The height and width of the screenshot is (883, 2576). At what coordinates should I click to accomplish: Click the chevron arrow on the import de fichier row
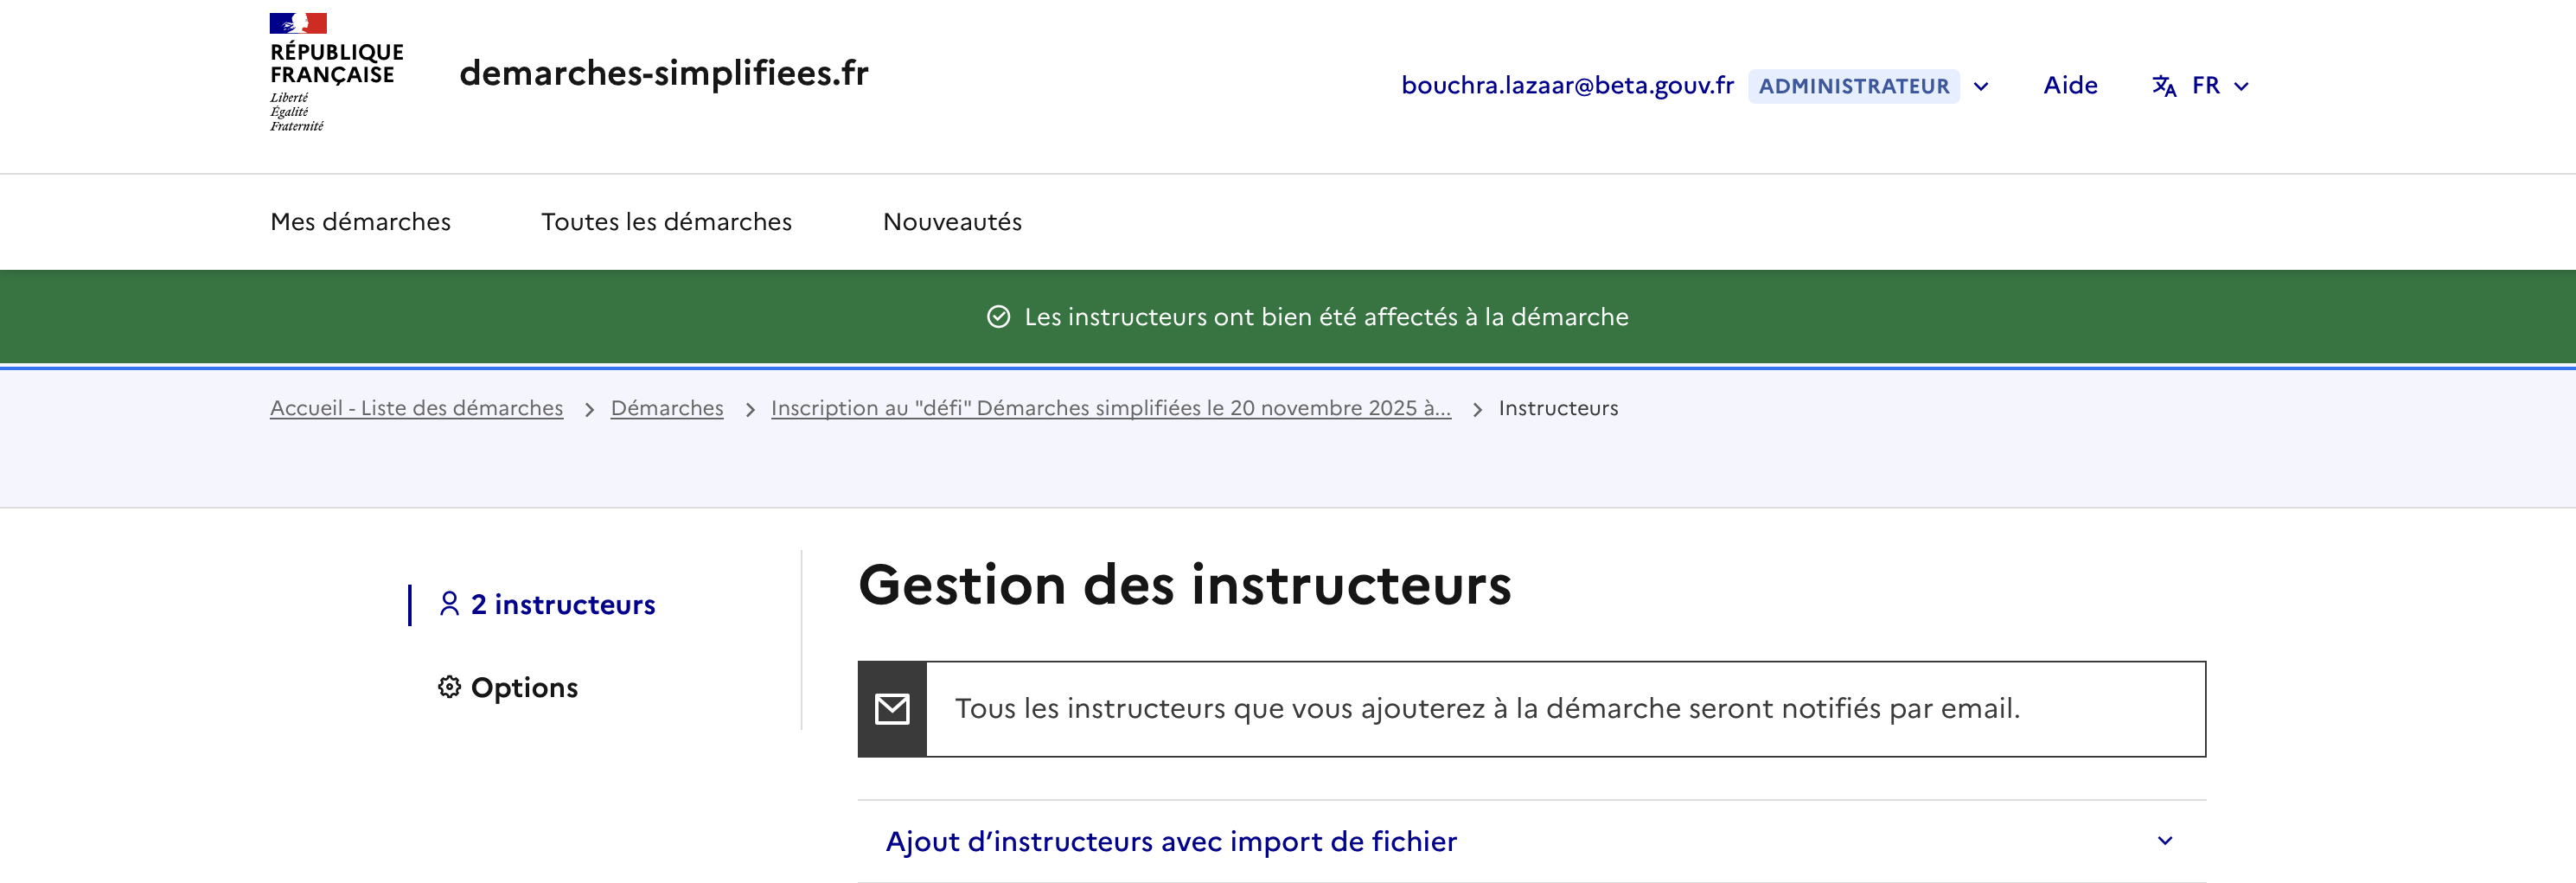2164,841
